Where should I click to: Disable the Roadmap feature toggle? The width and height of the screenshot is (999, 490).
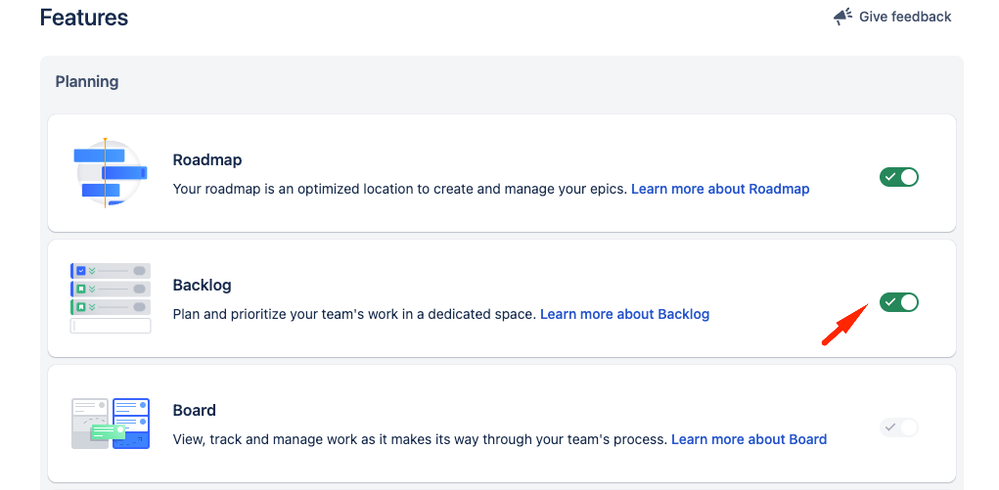click(899, 177)
